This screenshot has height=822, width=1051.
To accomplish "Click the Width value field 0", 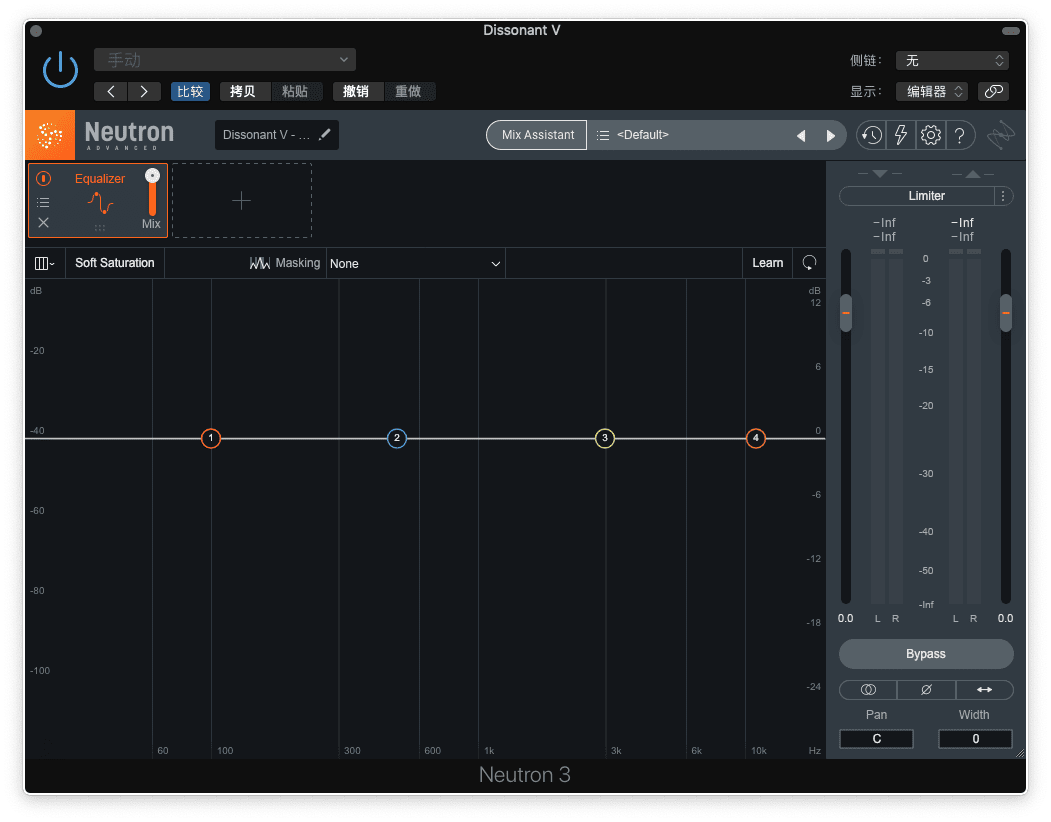I will point(975,739).
